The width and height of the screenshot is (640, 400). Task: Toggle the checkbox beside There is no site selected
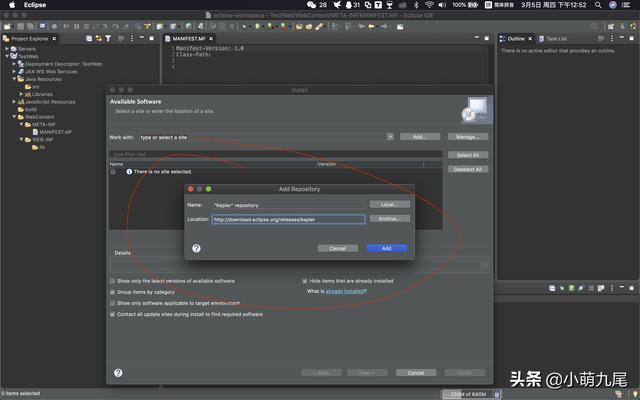pos(113,172)
